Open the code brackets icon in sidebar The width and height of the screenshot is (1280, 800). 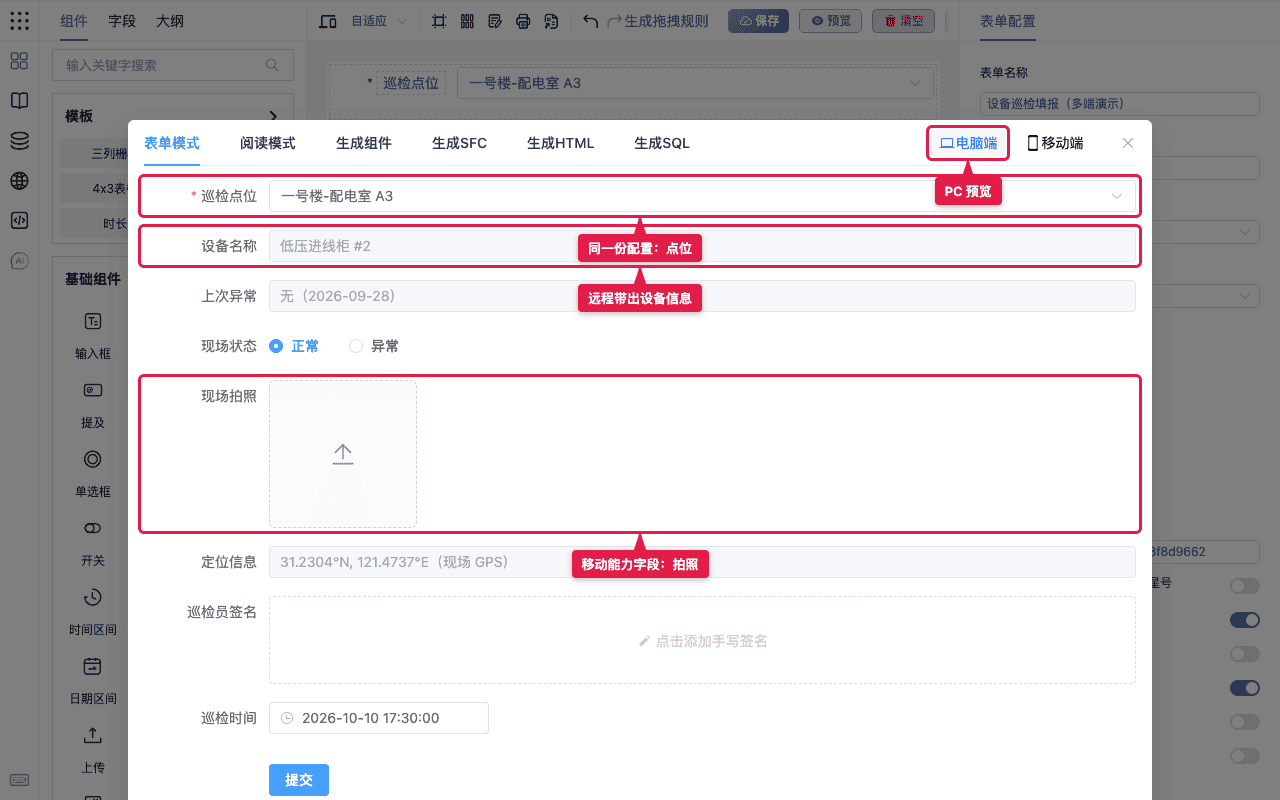19,221
